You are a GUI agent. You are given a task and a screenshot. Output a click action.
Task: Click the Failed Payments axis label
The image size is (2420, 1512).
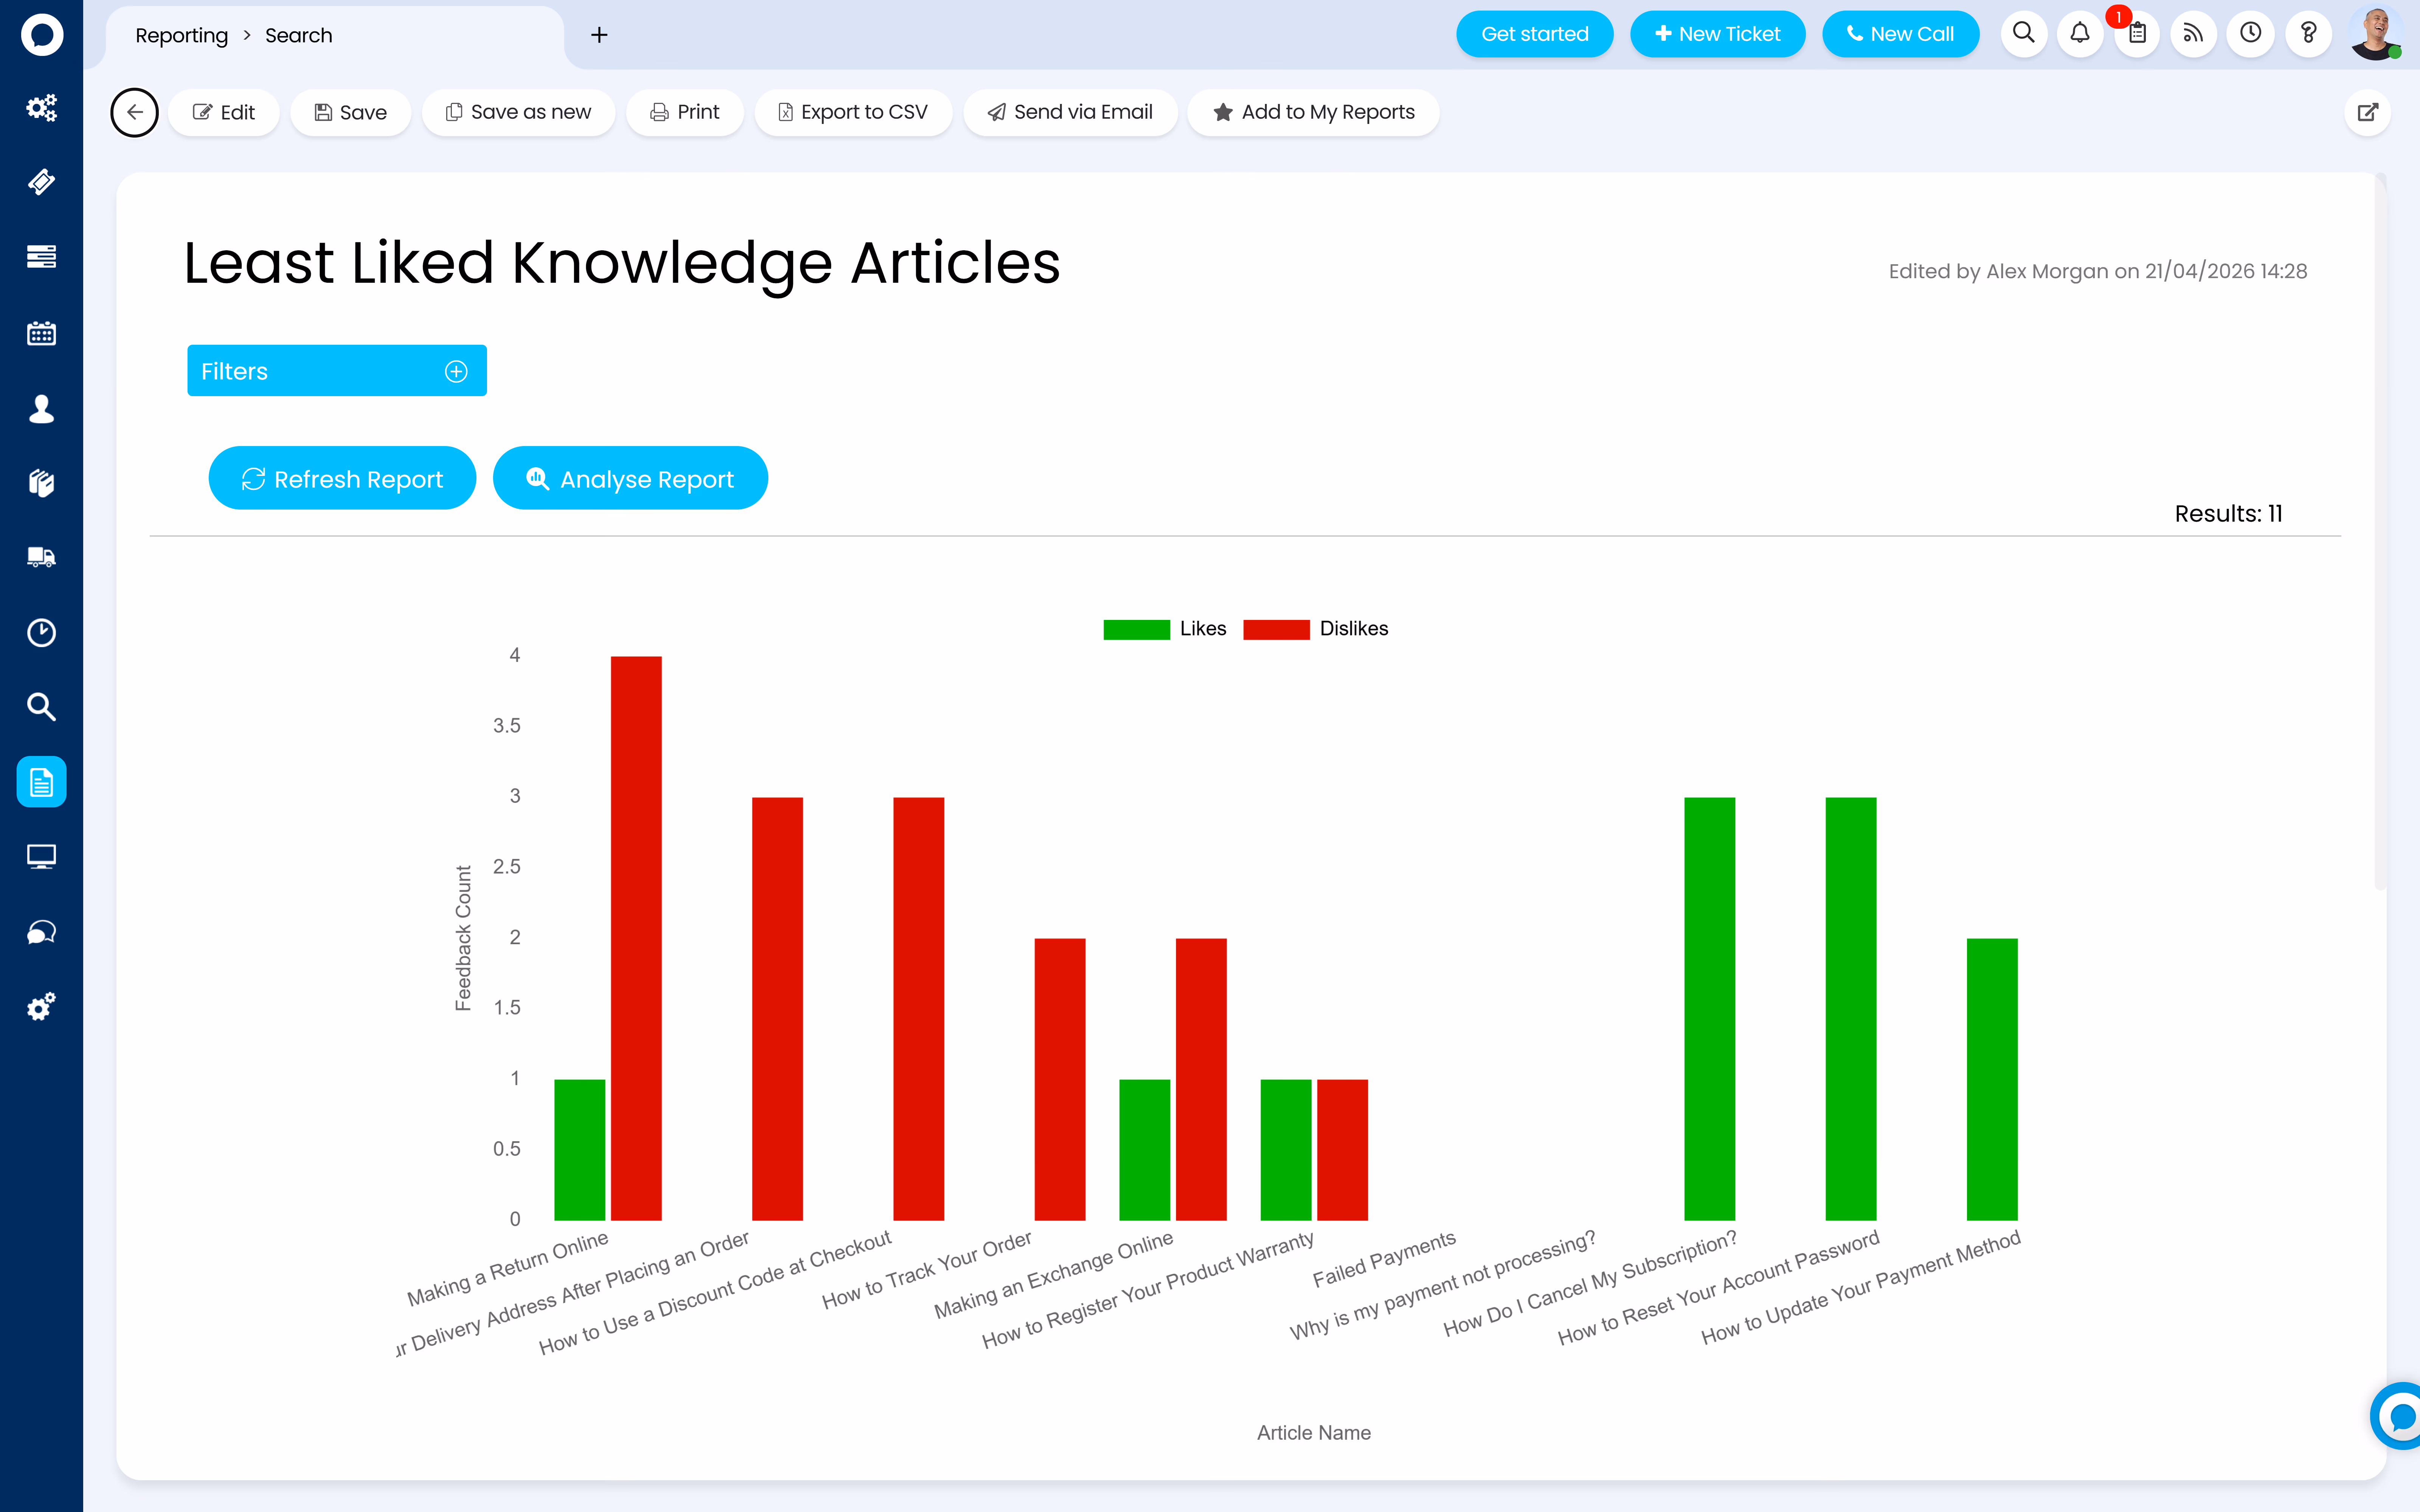[1384, 1260]
